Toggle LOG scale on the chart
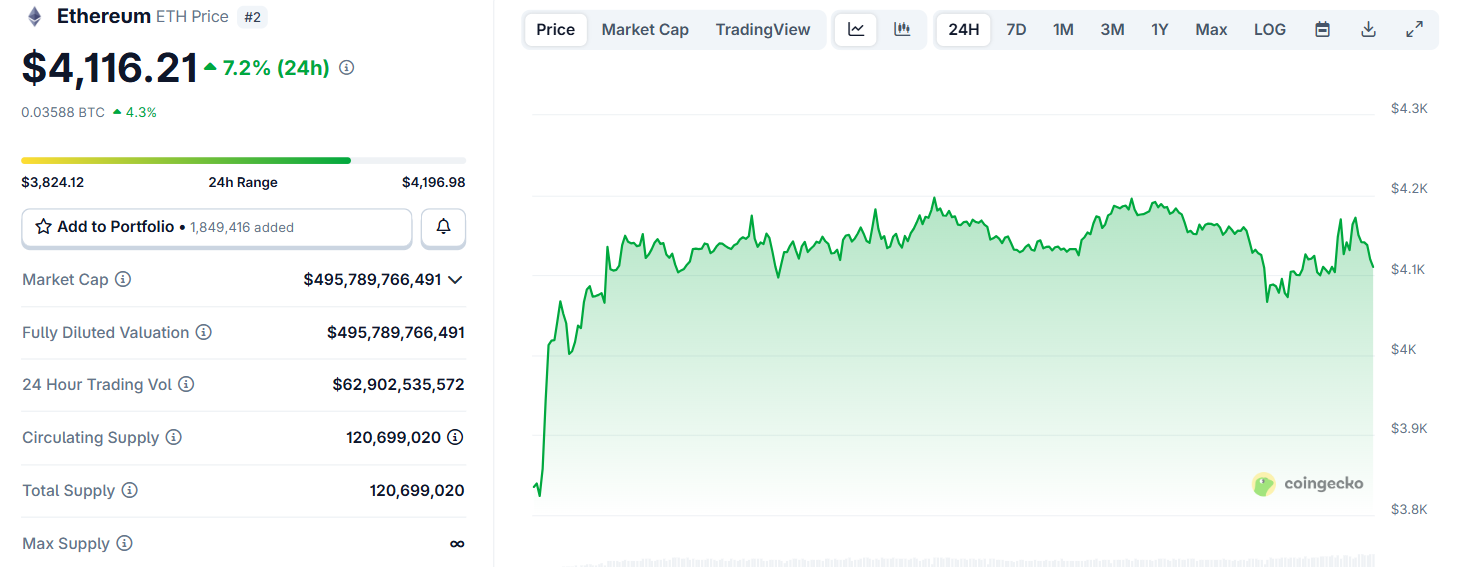The width and height of the screenshot is (1457, 567). [1270, 30]
